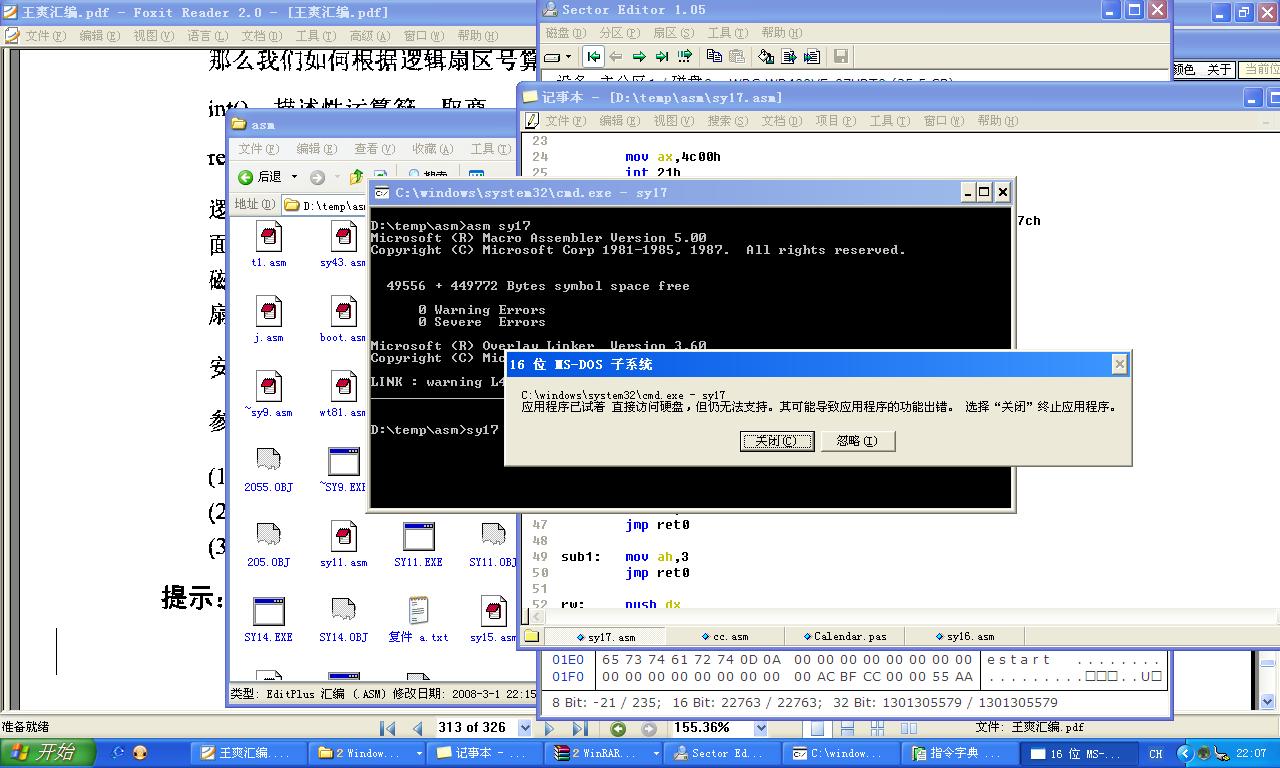This screenshot has height=768, width=1280.
Task: Click the 关闭(C) button in MS-DOS dialog
Action: (x=777, y=441)
